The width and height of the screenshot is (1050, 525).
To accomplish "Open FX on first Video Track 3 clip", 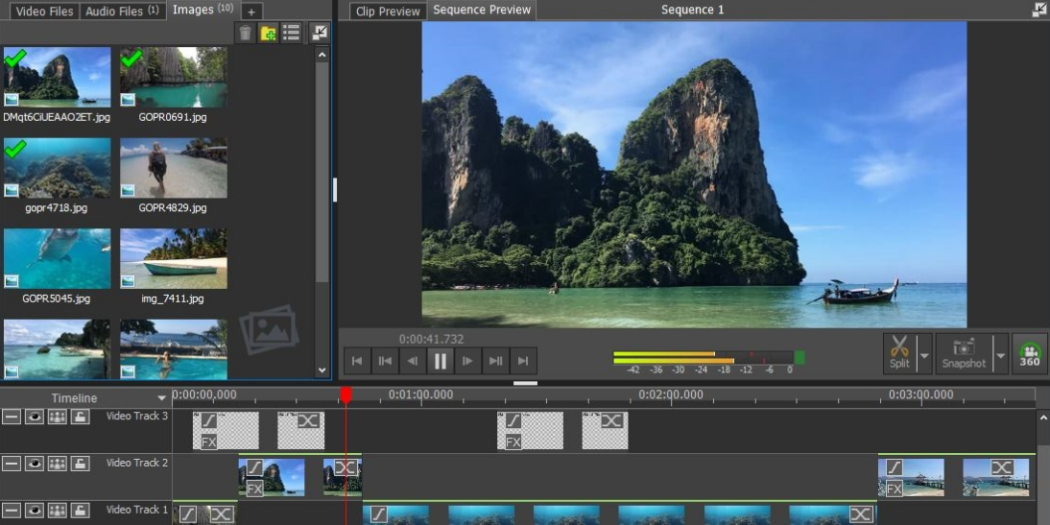I will pos(209,442).
